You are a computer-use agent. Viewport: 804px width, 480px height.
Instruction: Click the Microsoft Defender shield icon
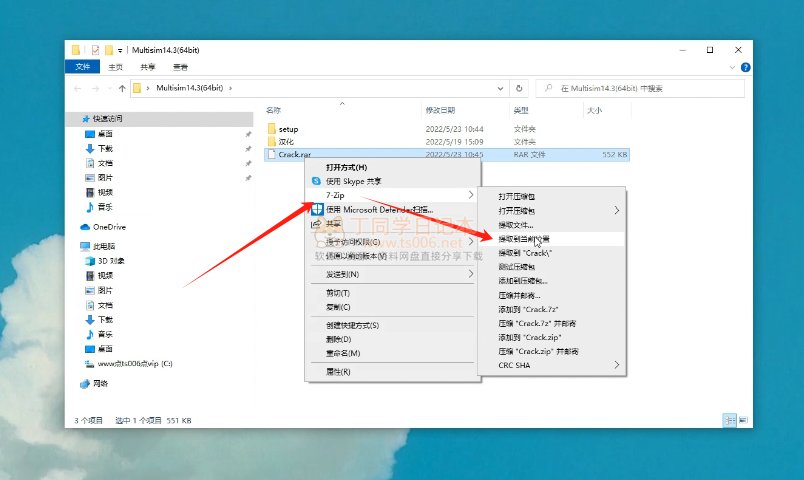coord(317,209)
